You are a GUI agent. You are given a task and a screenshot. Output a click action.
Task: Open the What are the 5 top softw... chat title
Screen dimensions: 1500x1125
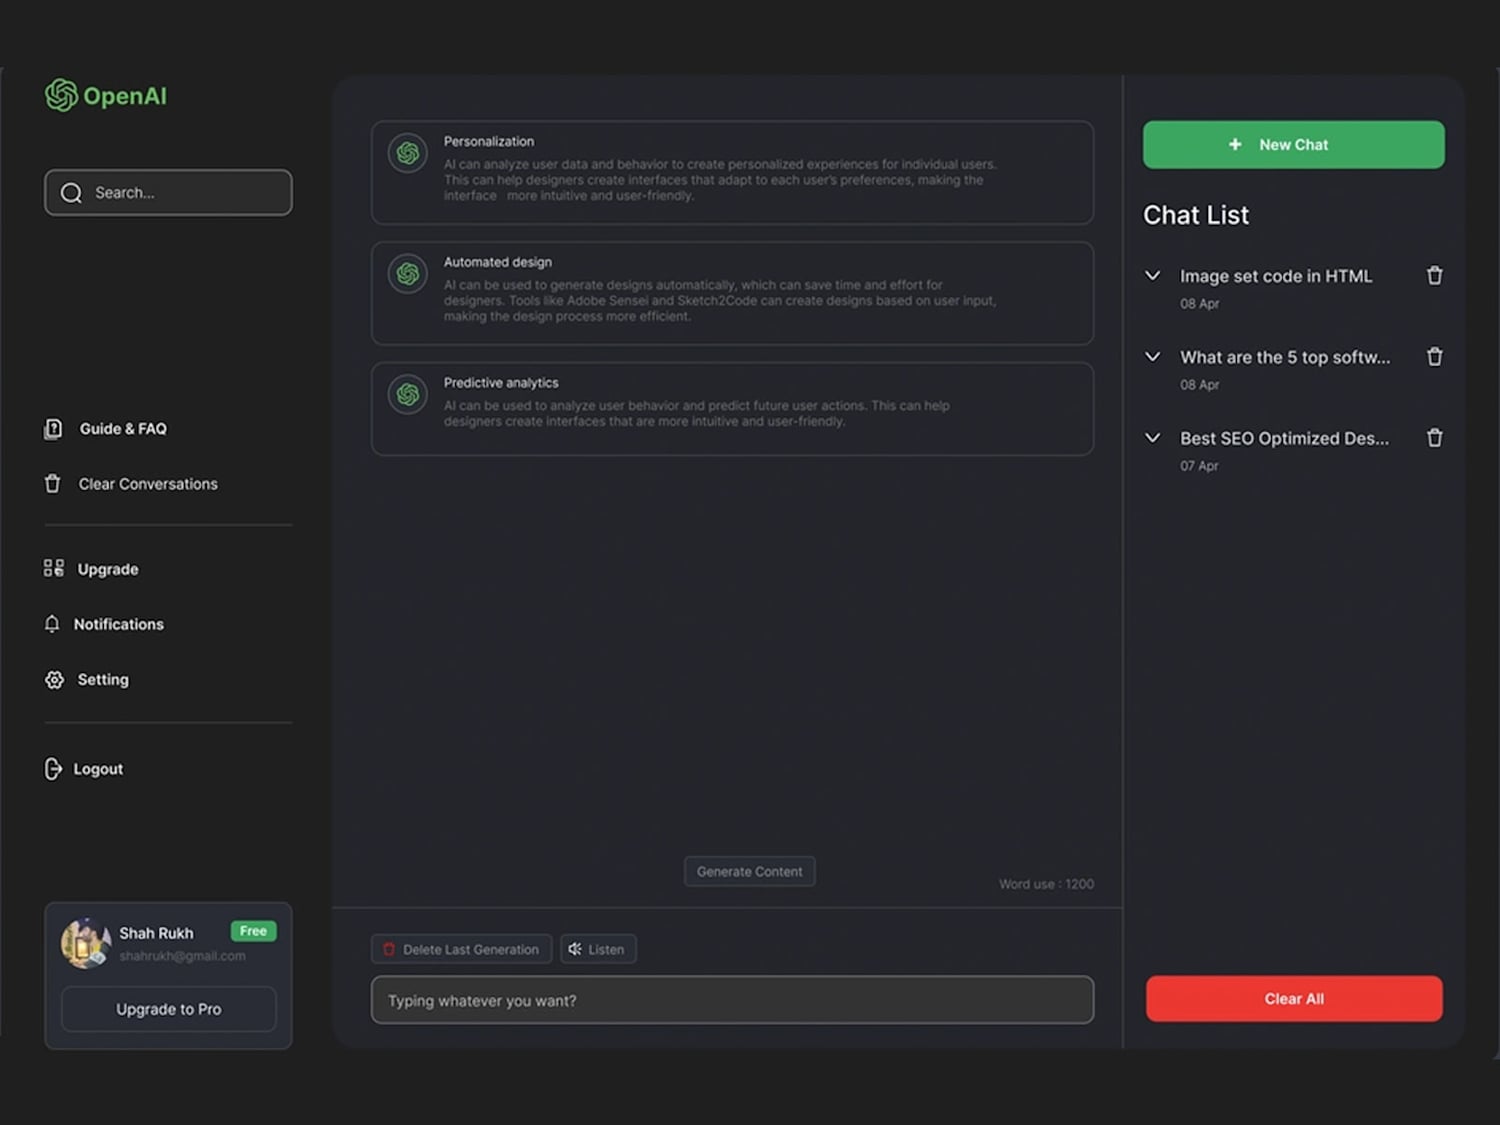coord(1285,357)
